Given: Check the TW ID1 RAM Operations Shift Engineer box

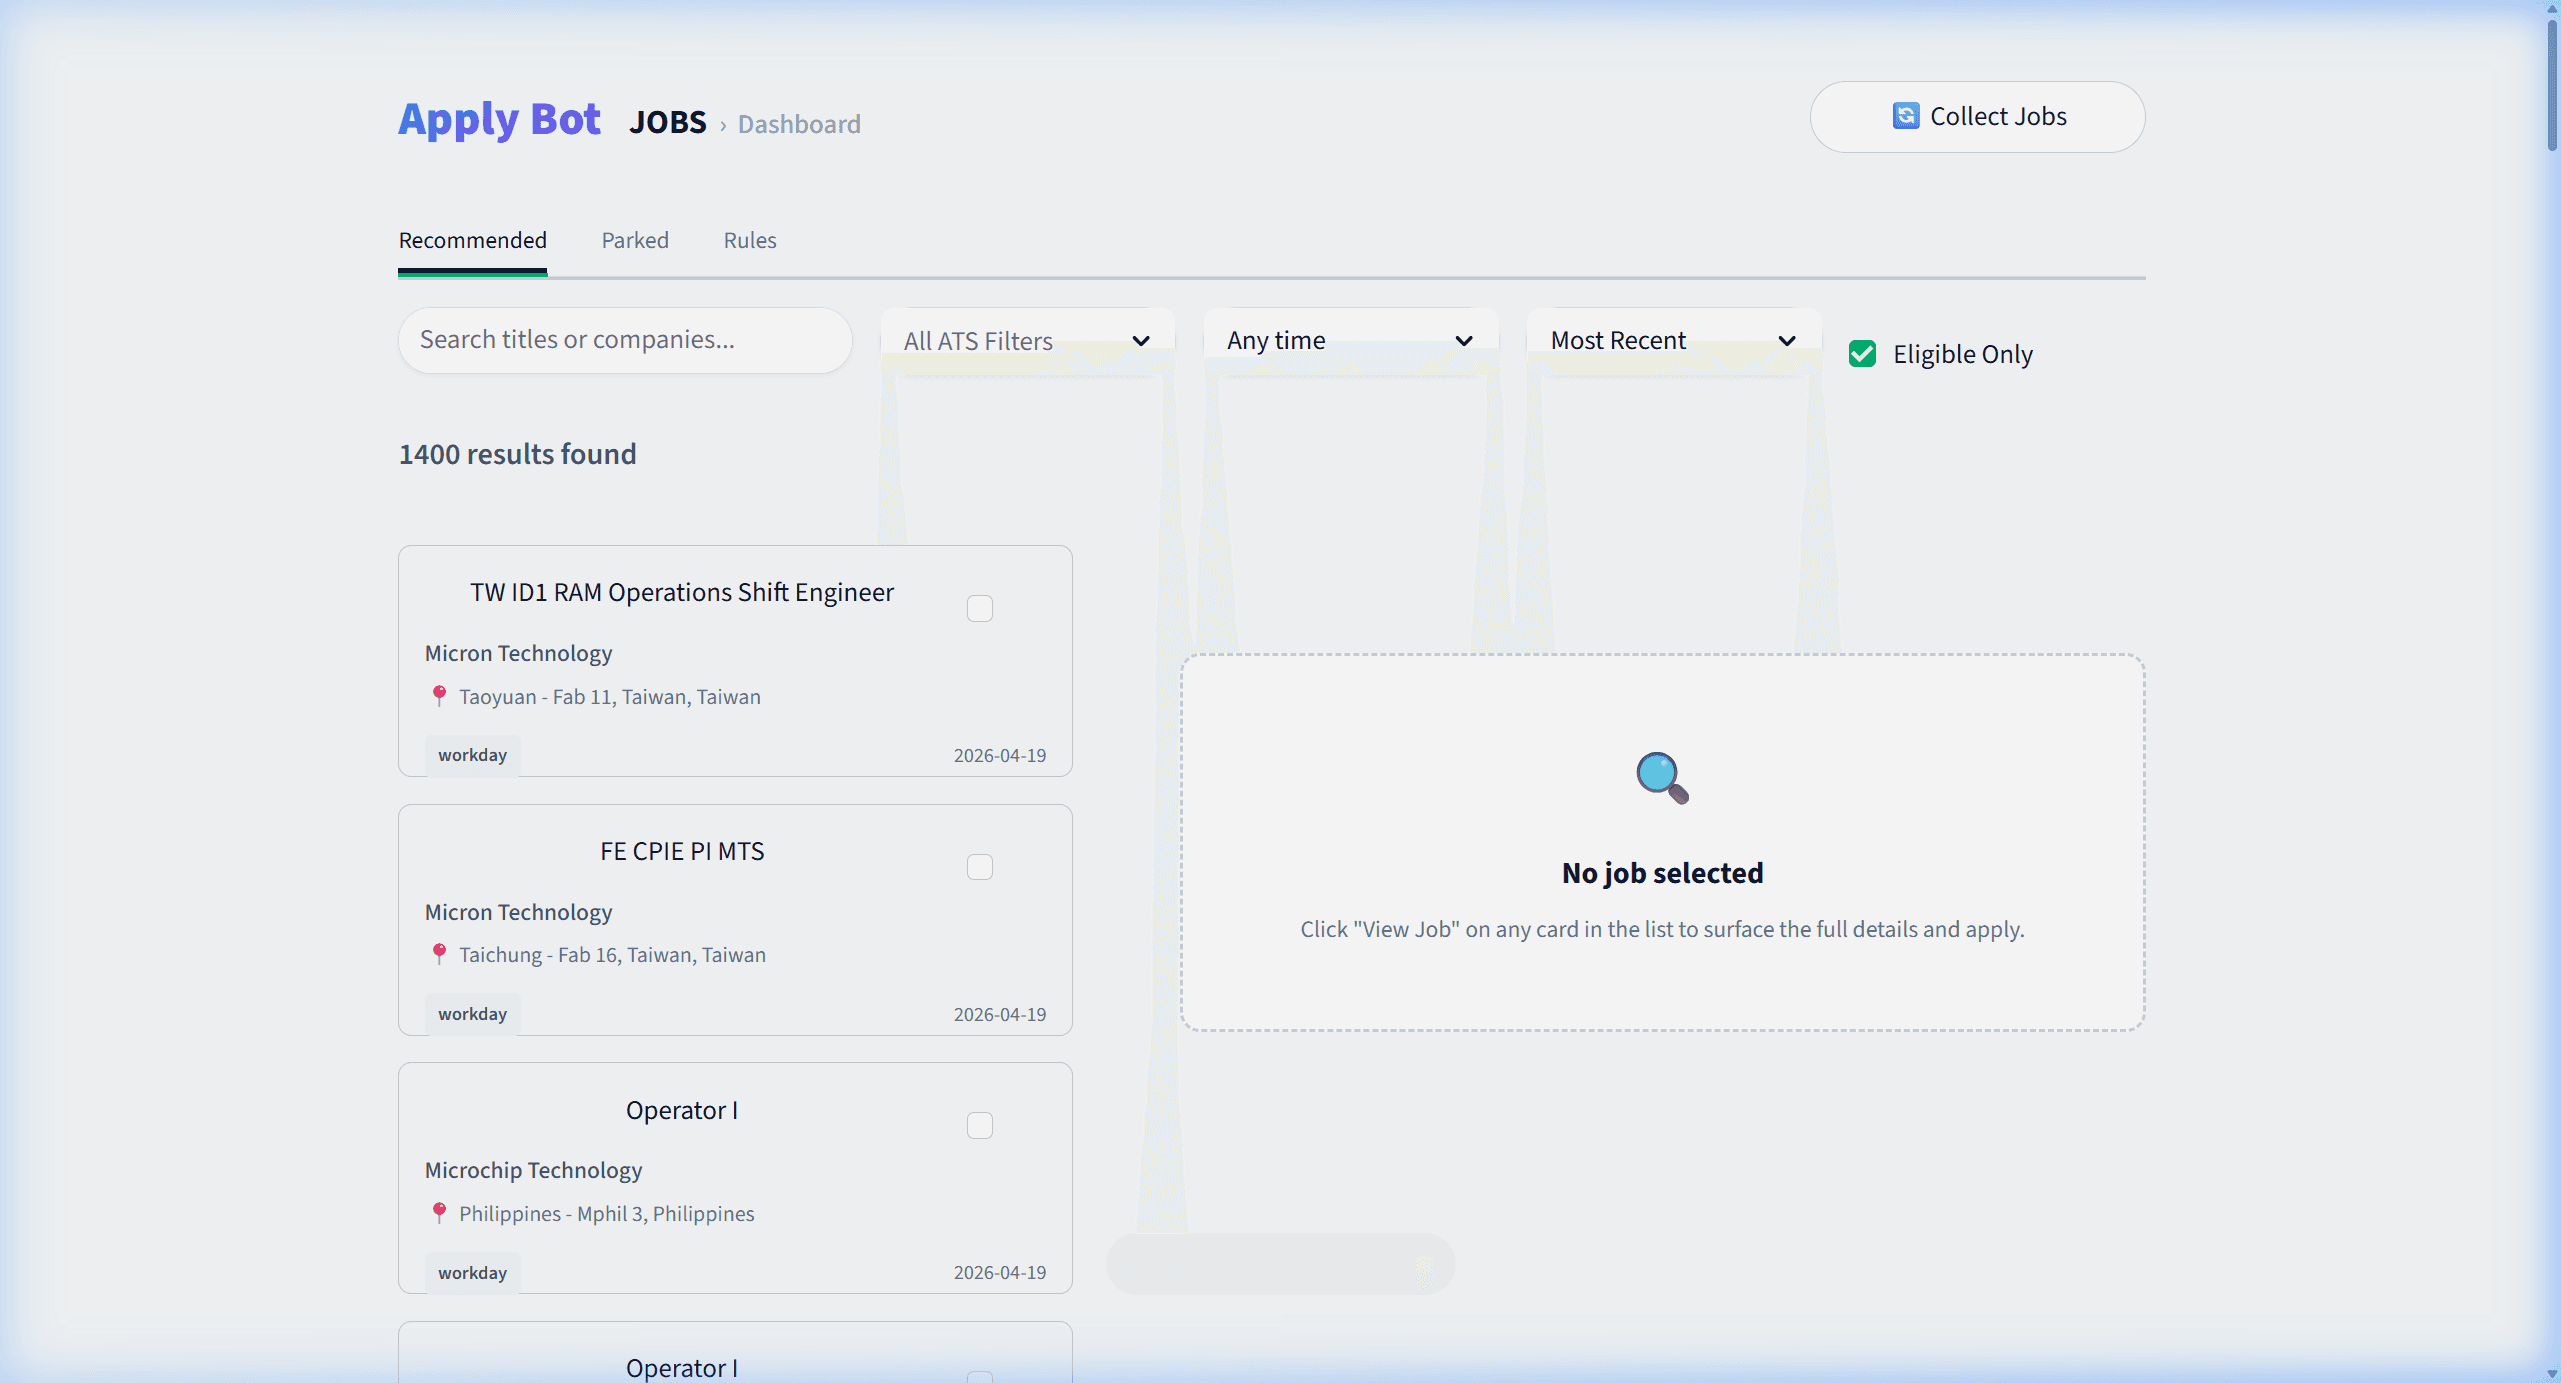Looking at the screenshot, I should pyautogui.click(x=980, y=608).
